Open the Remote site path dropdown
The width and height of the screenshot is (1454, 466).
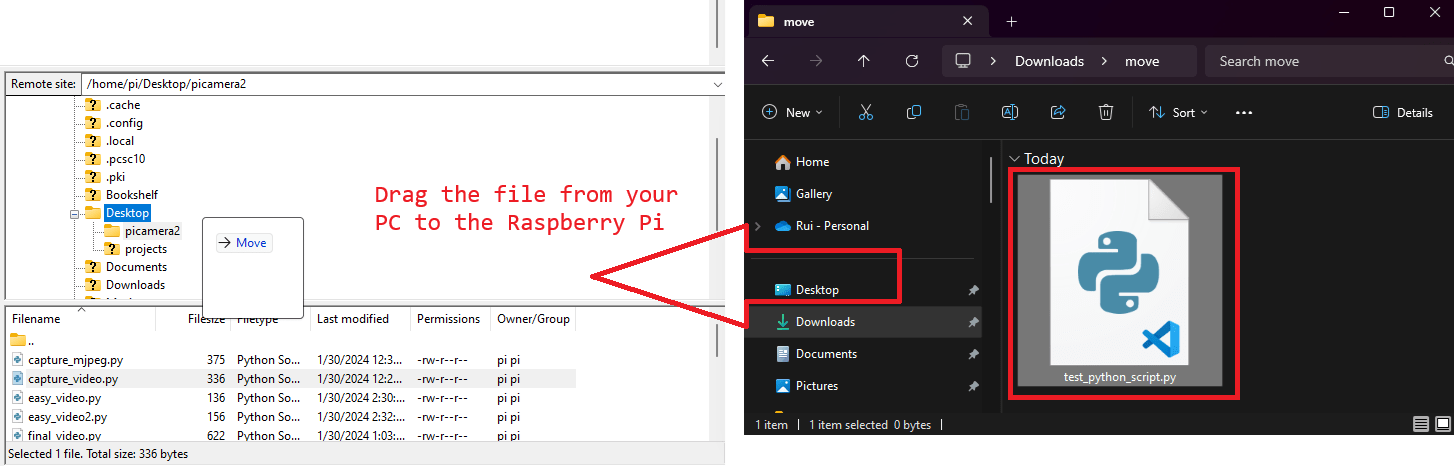[x=717, y=84]
